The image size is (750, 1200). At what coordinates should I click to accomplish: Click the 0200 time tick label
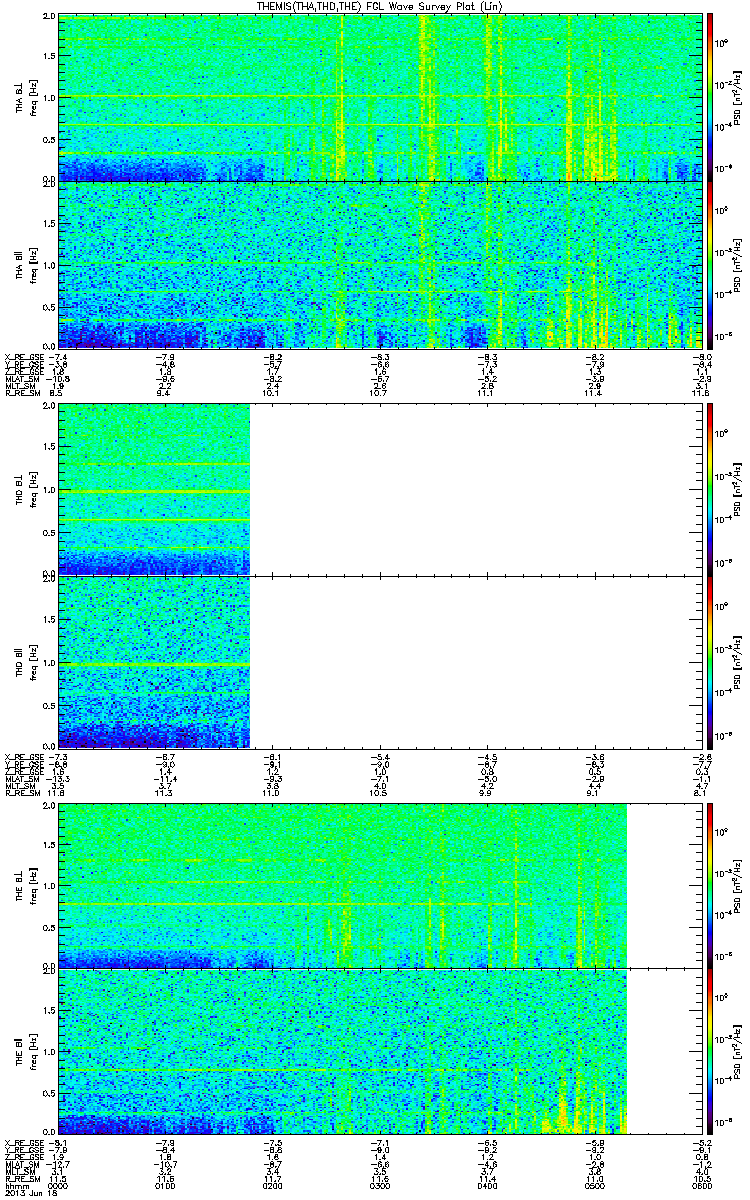tap(273, 1187)
